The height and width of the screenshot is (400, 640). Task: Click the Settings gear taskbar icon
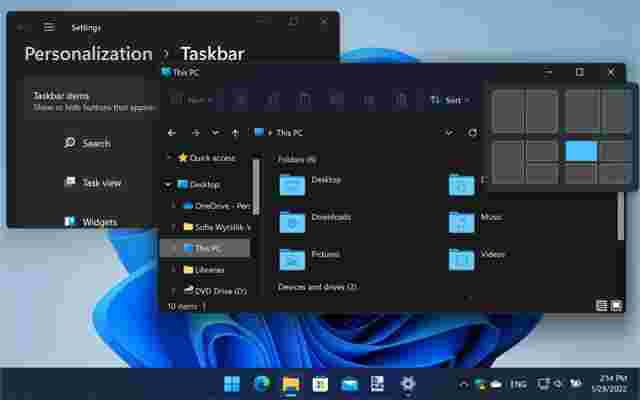[407, 384]
